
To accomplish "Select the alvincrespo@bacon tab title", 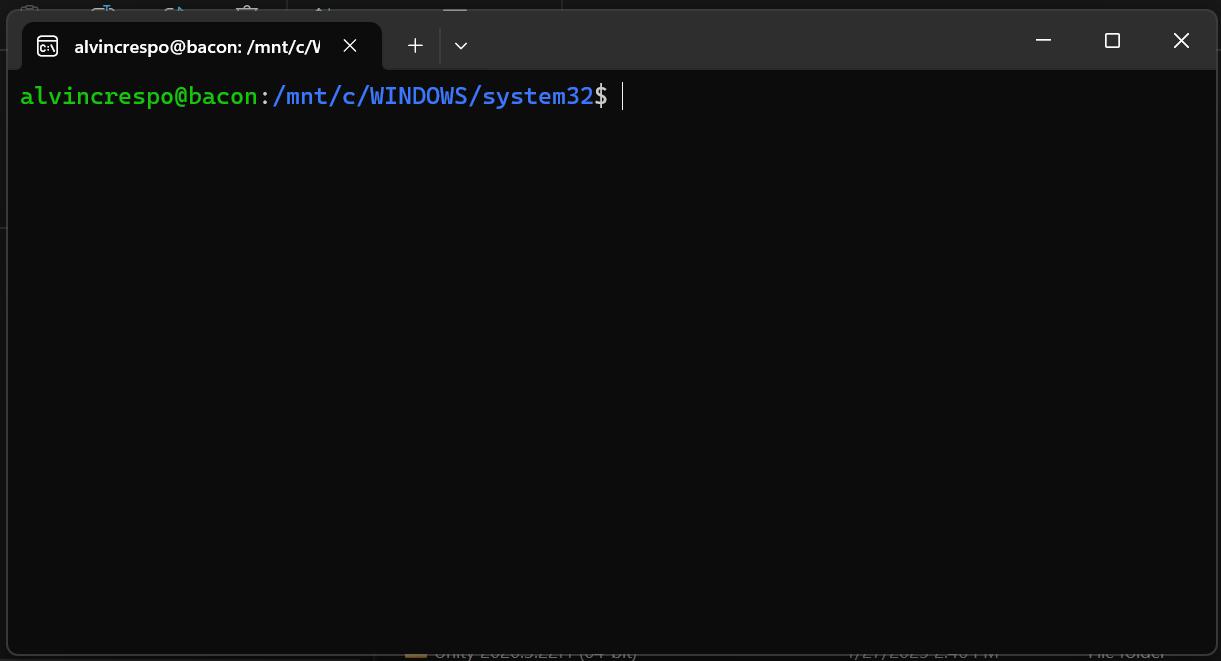I will point(196,46).
